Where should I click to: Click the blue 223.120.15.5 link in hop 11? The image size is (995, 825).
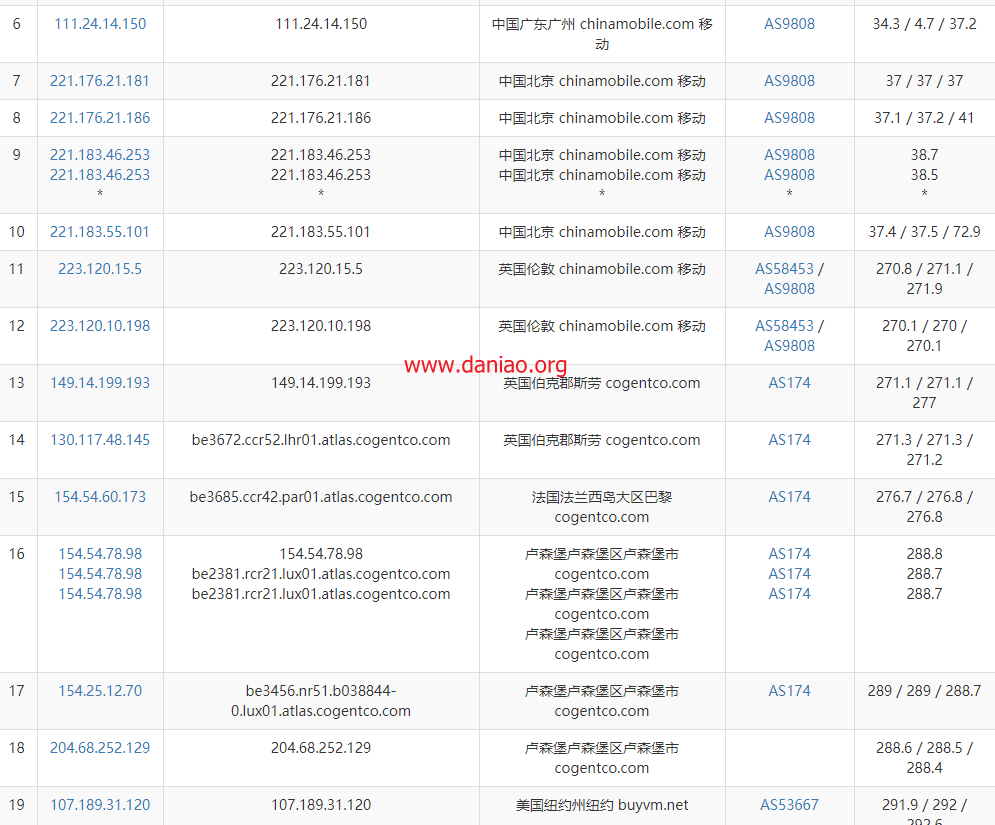tap(100, 269)
